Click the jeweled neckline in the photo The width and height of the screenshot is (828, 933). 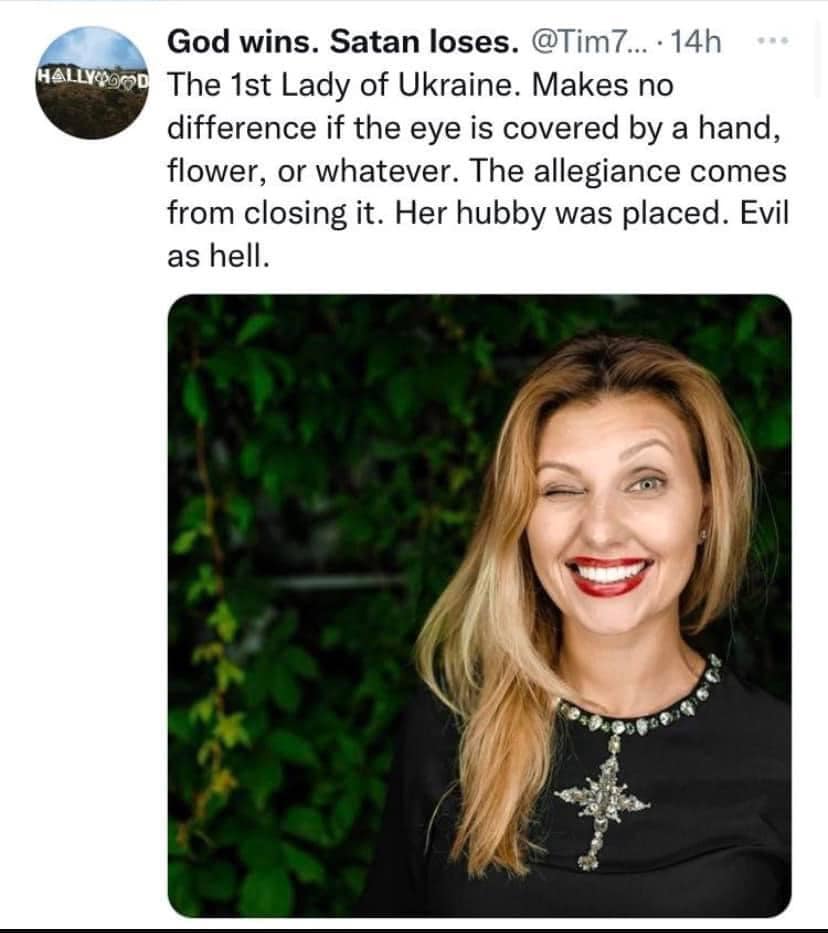click(x=640, y=712)
